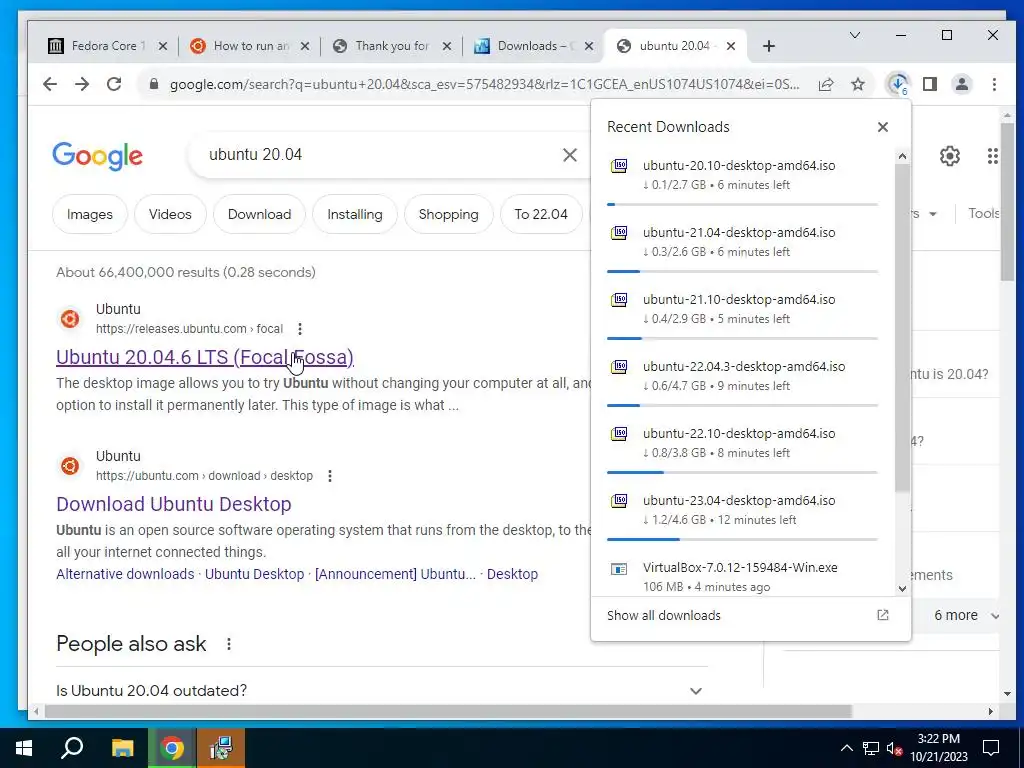1024x768 pixels.
Task: Open Ubuntu 20.04.6 LTS (Focal Fossa) link
Action: 205,357
